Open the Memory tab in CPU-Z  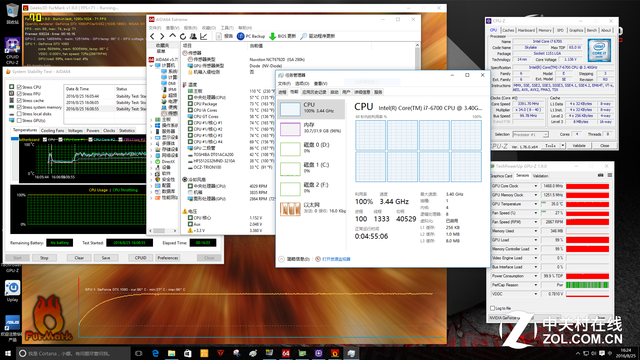[545, 30]
